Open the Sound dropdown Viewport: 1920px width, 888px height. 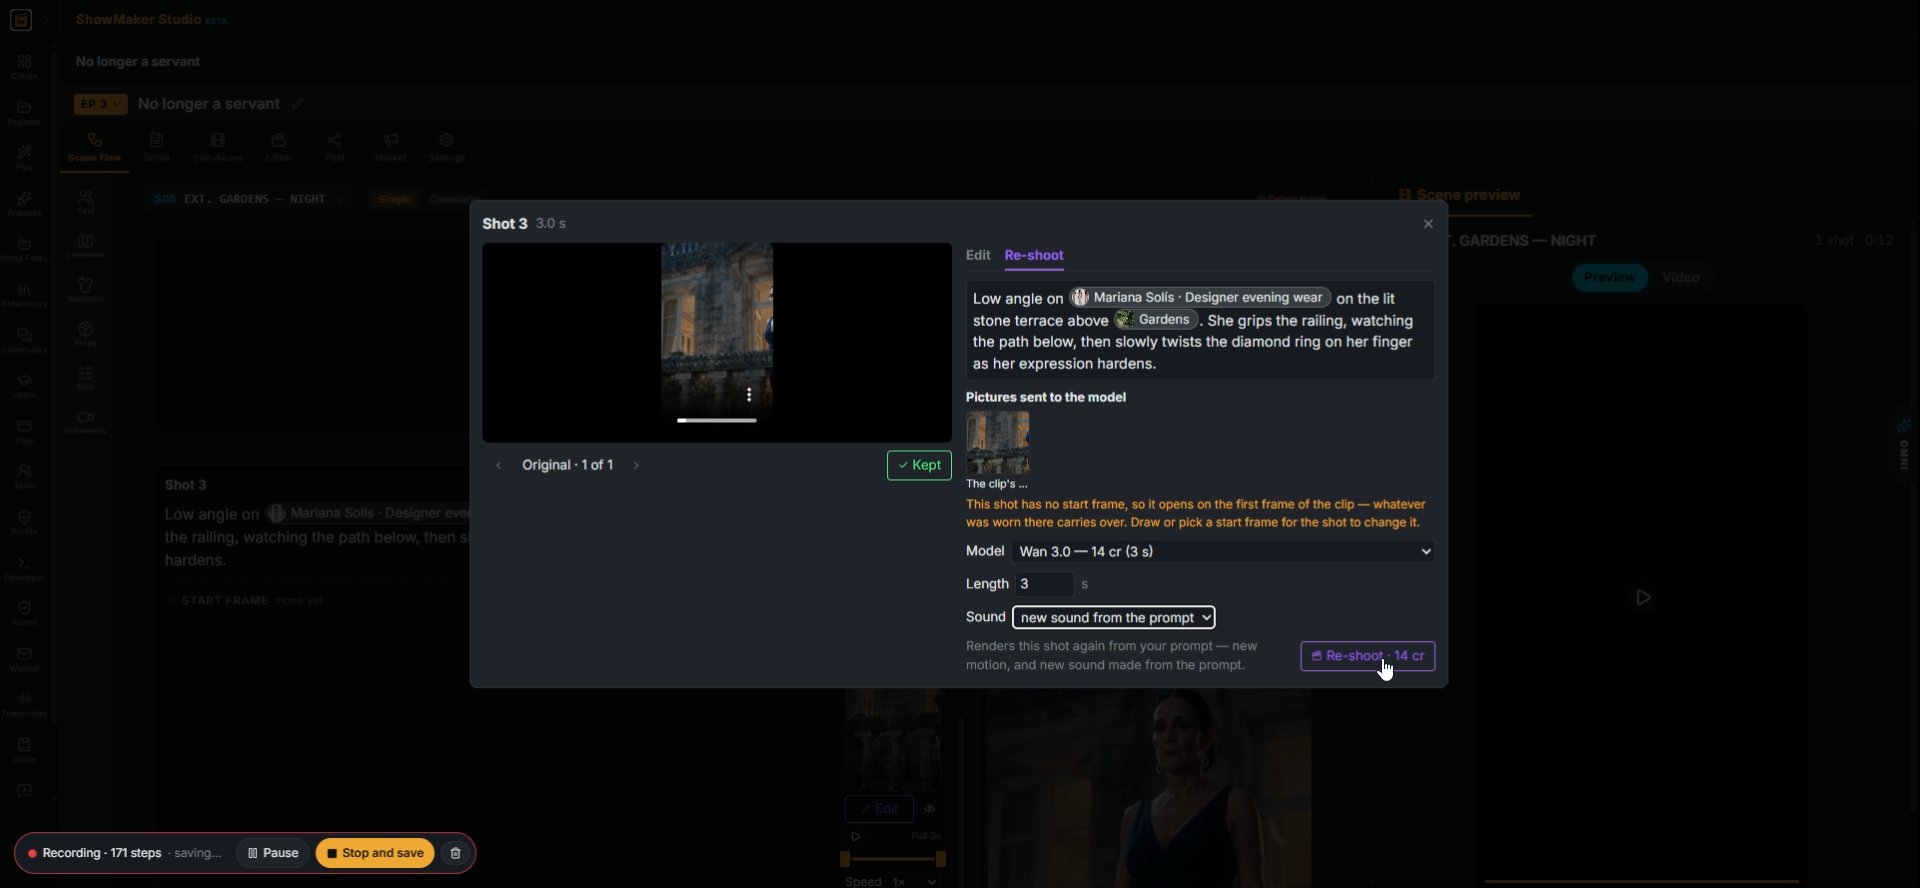1113,617
